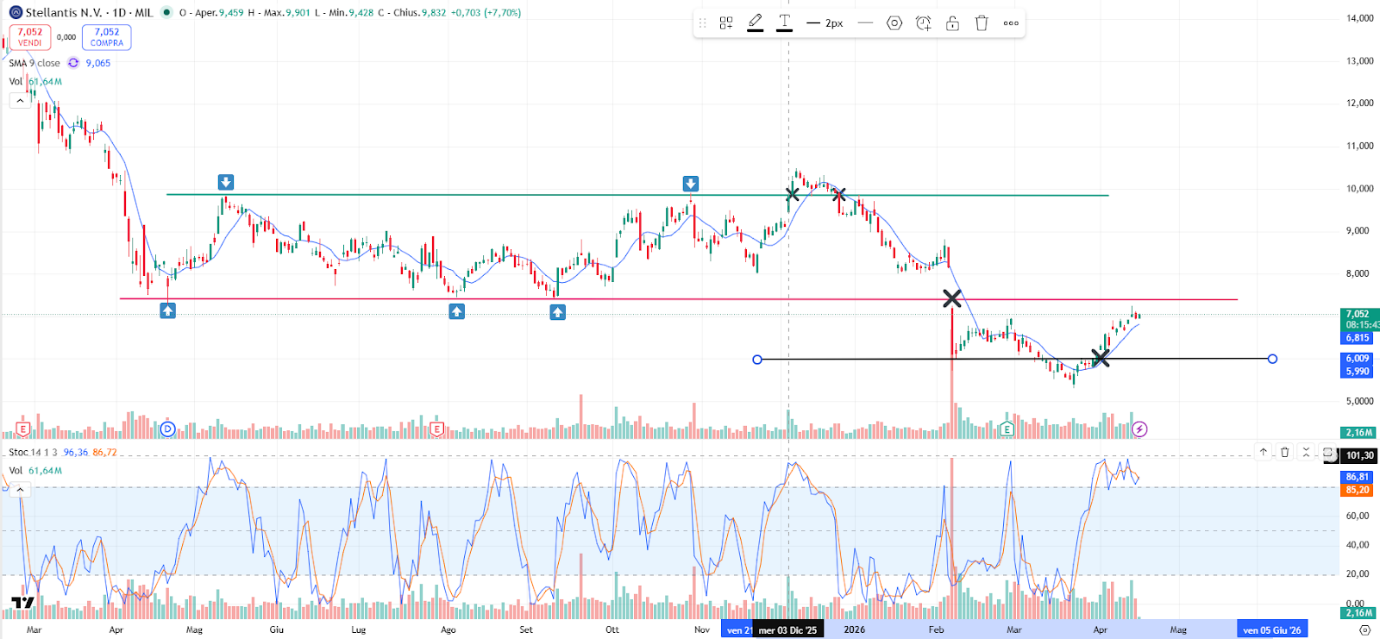Collapse the main chart legend chevron
1380x639 pixels.
pos(19,99)
